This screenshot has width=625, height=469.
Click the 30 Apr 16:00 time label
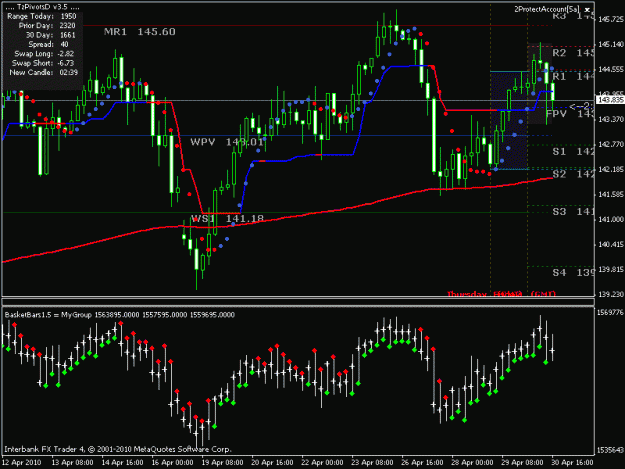click(x=572, y=462)
